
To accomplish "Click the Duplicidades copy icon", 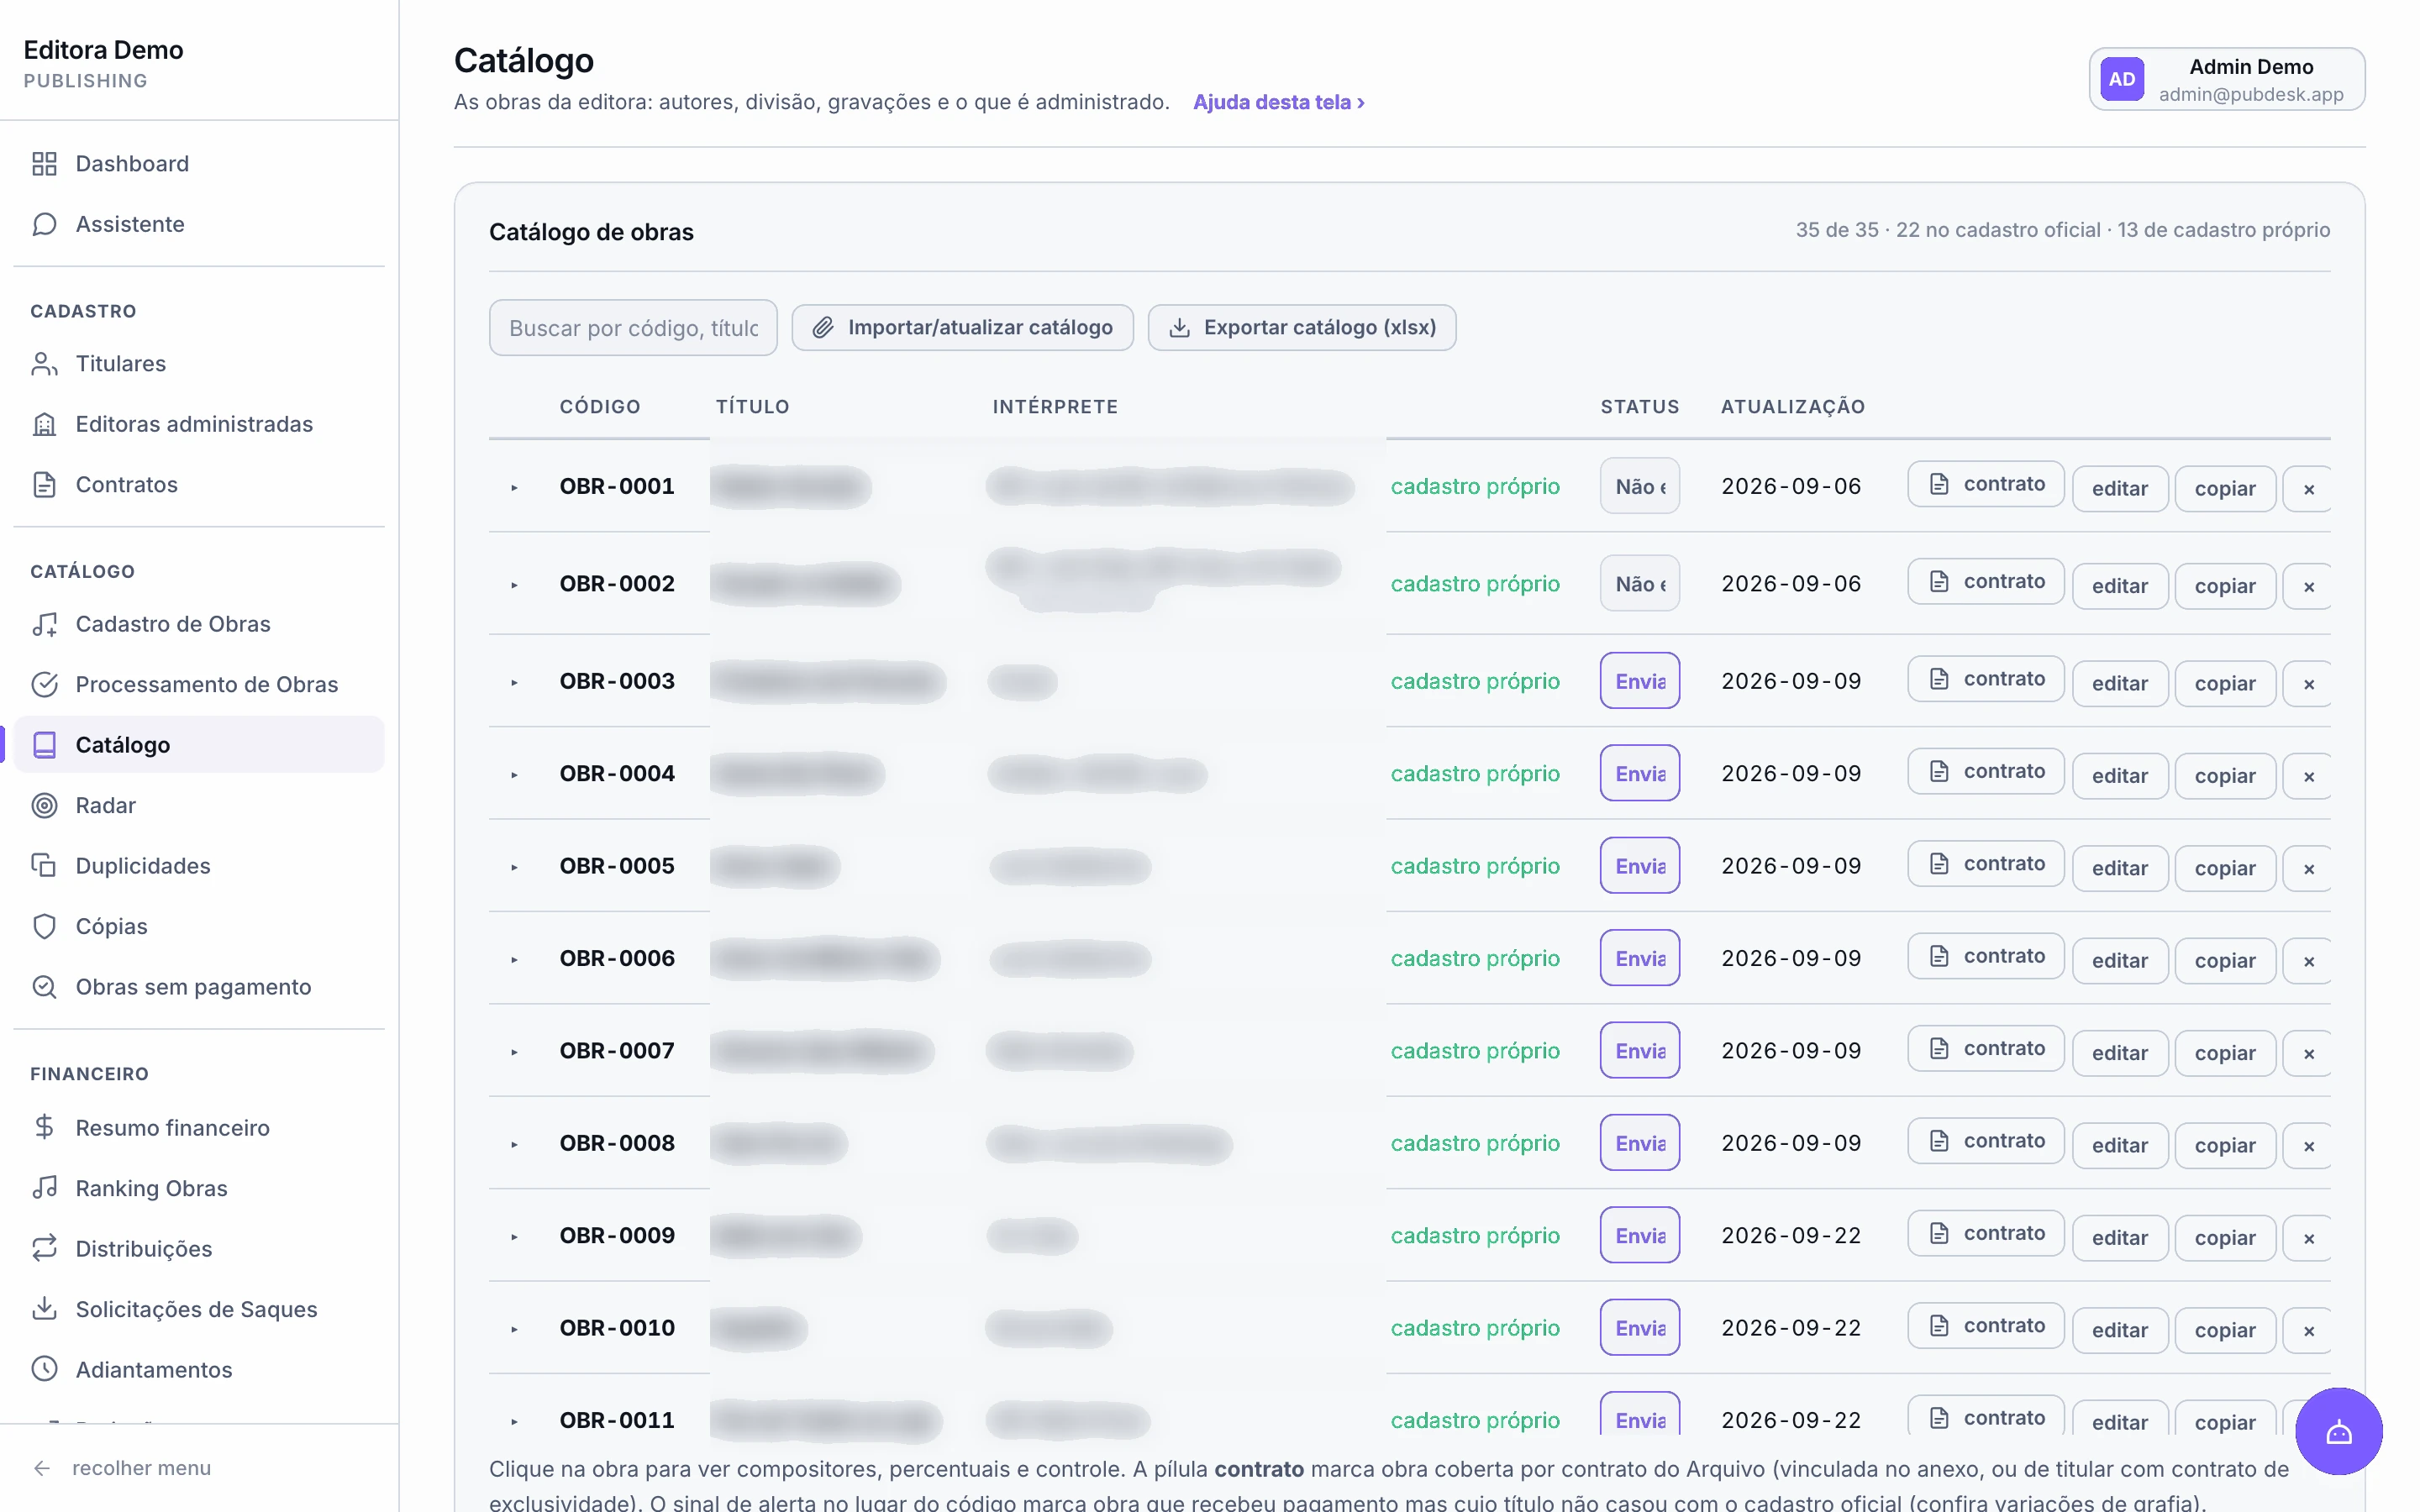I will [x=44, y=866].
